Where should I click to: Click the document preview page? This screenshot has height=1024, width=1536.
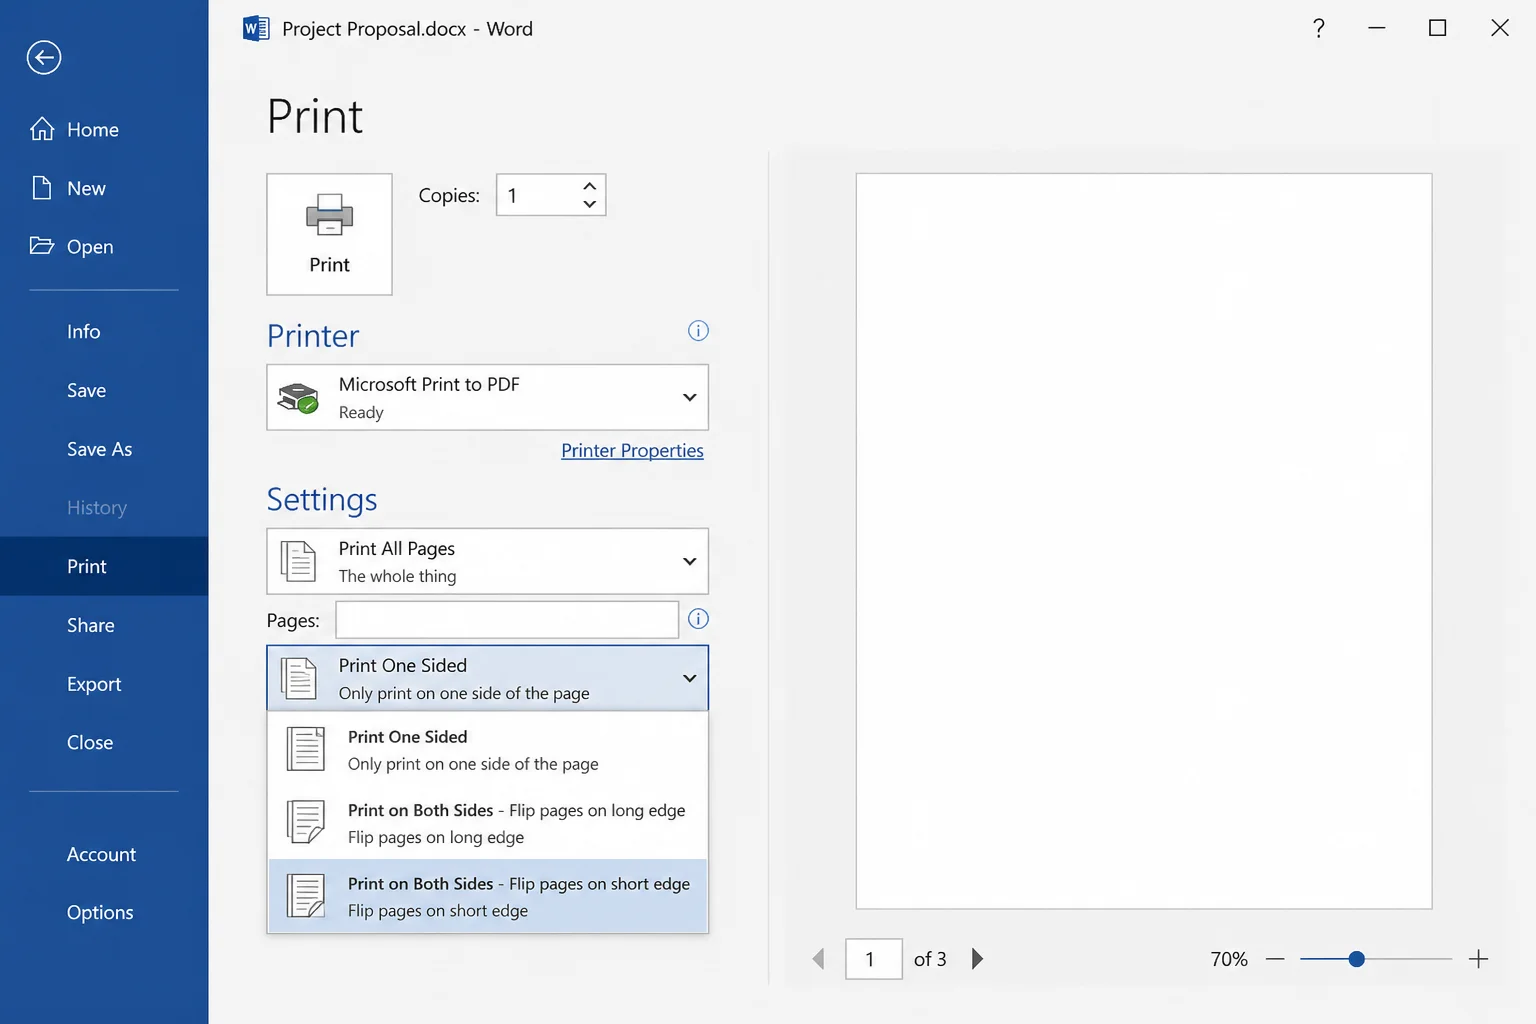(1144, 541)
